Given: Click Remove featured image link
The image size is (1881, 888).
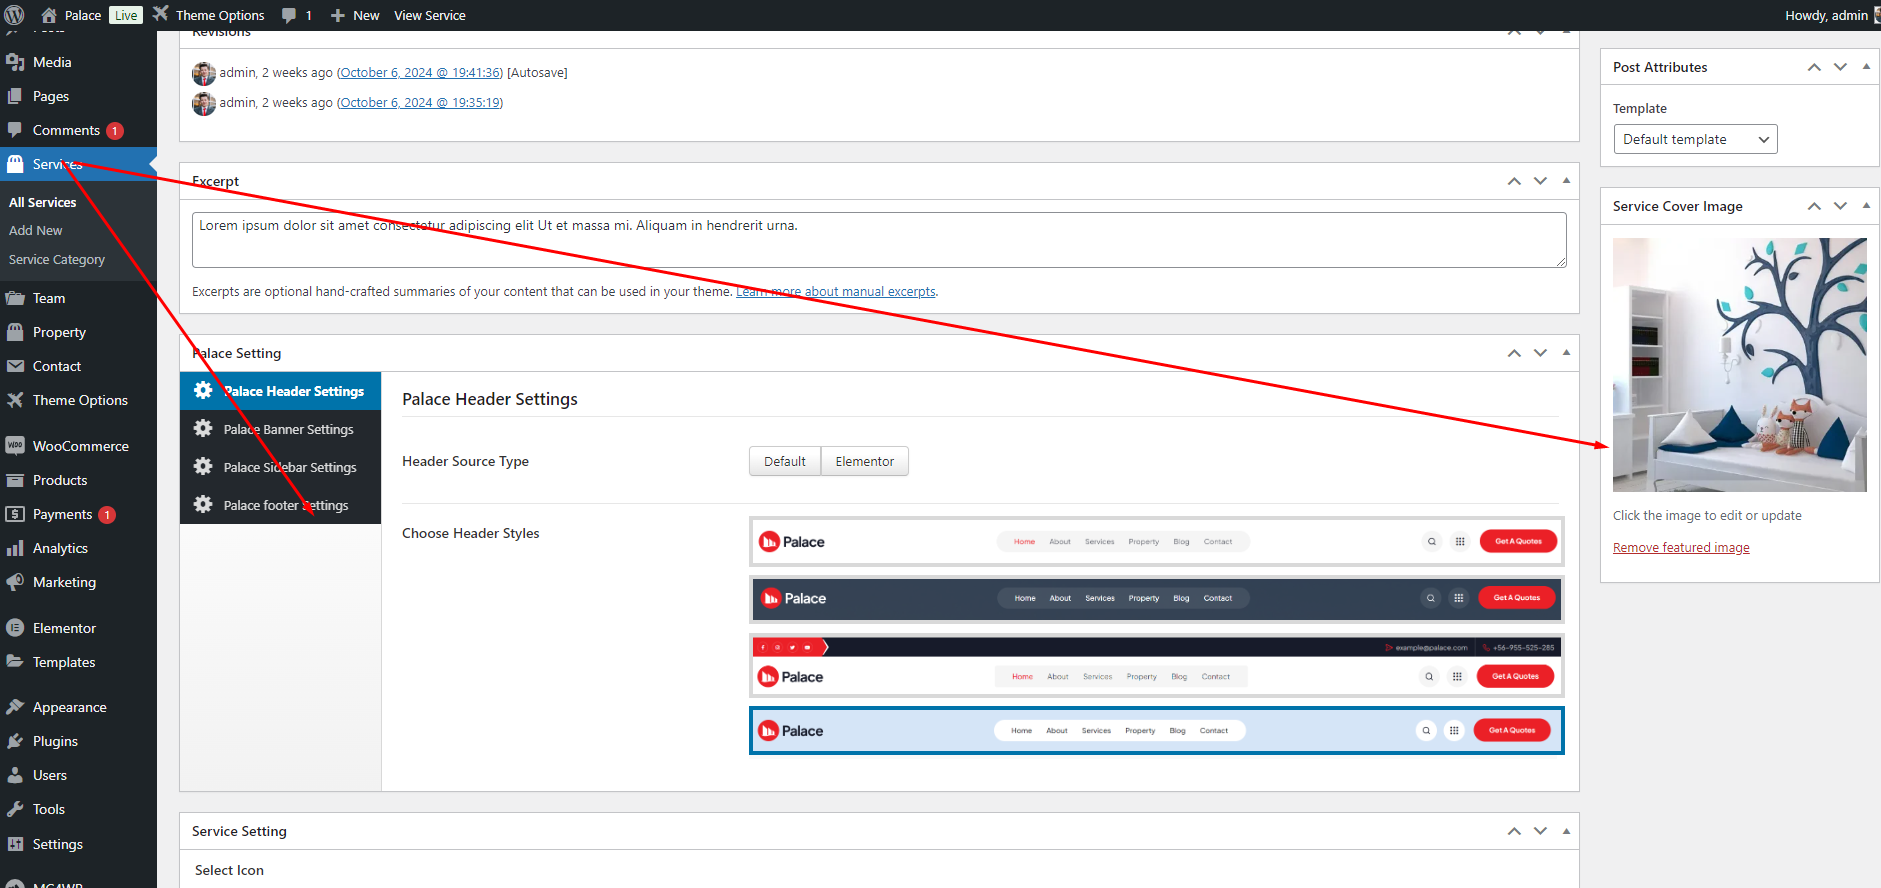Looking at the screenshot, I should [1681, 547].
